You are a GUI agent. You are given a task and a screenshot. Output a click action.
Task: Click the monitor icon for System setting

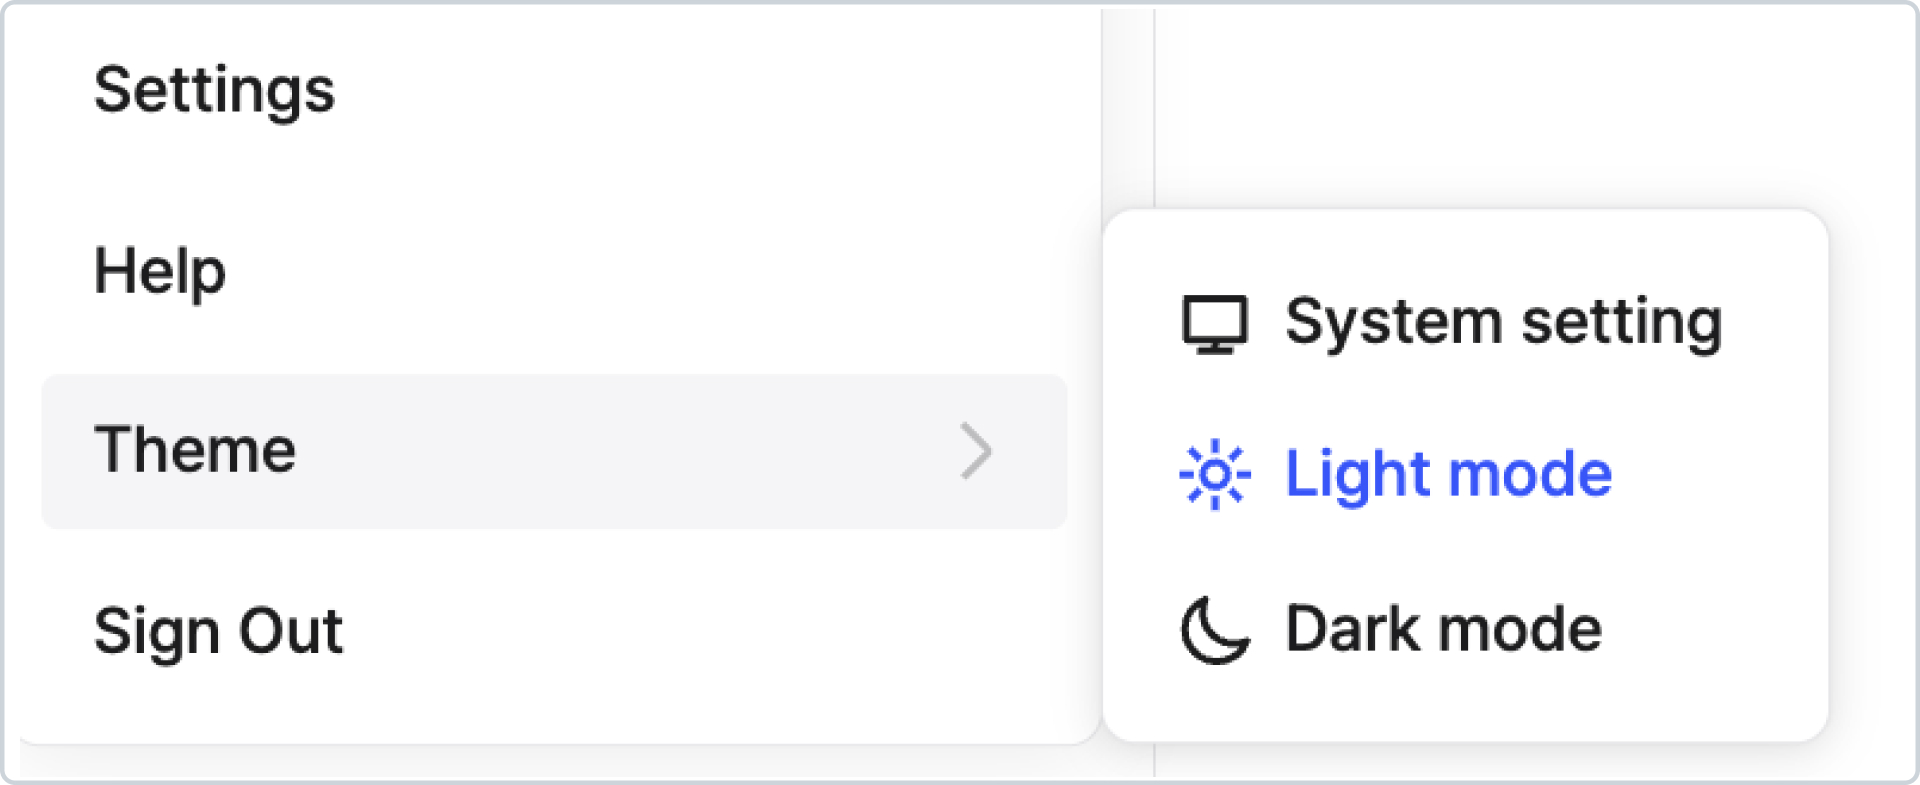(x=1215, y=324)
